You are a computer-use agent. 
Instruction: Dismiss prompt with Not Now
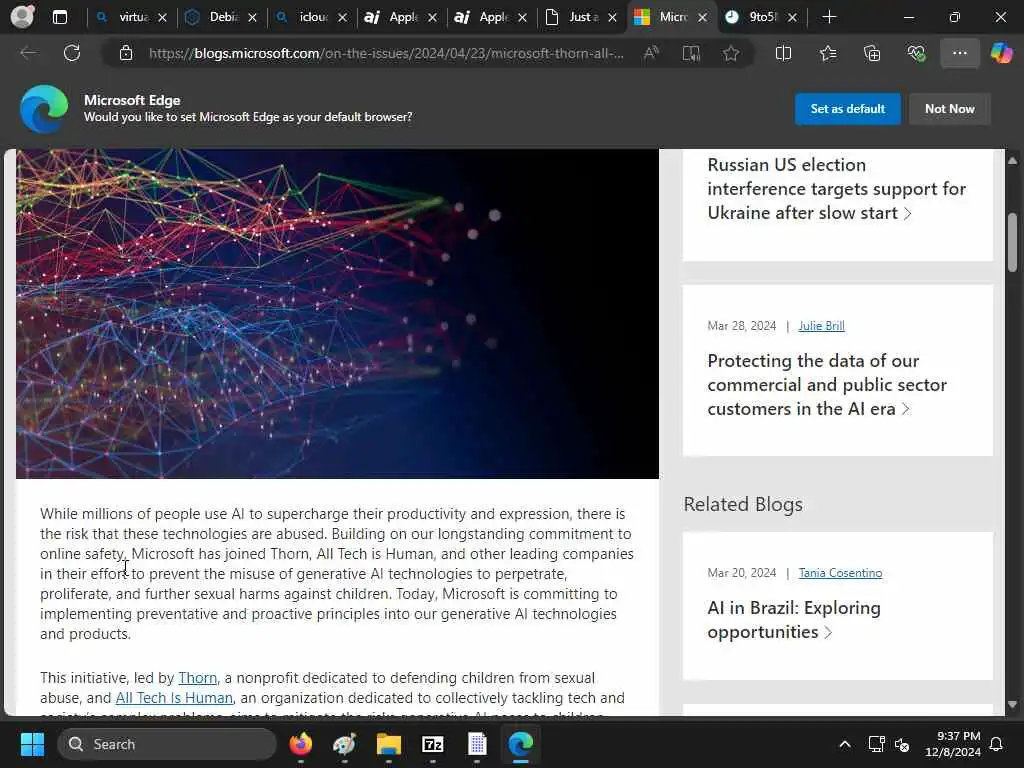[950, 108]
